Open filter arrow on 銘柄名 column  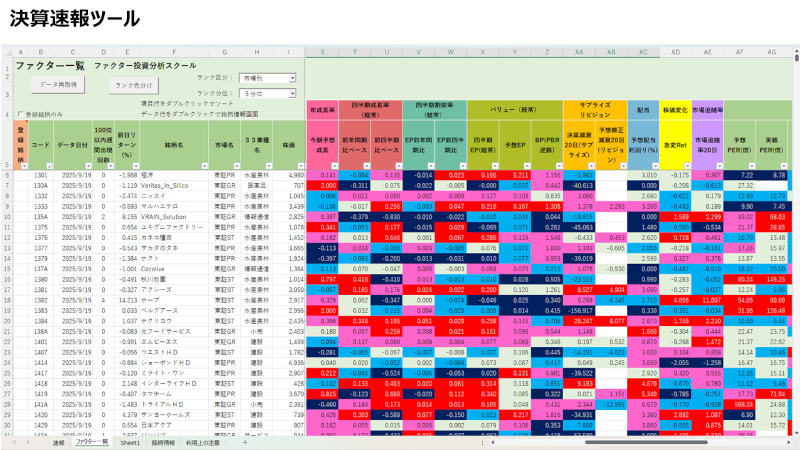206,165
